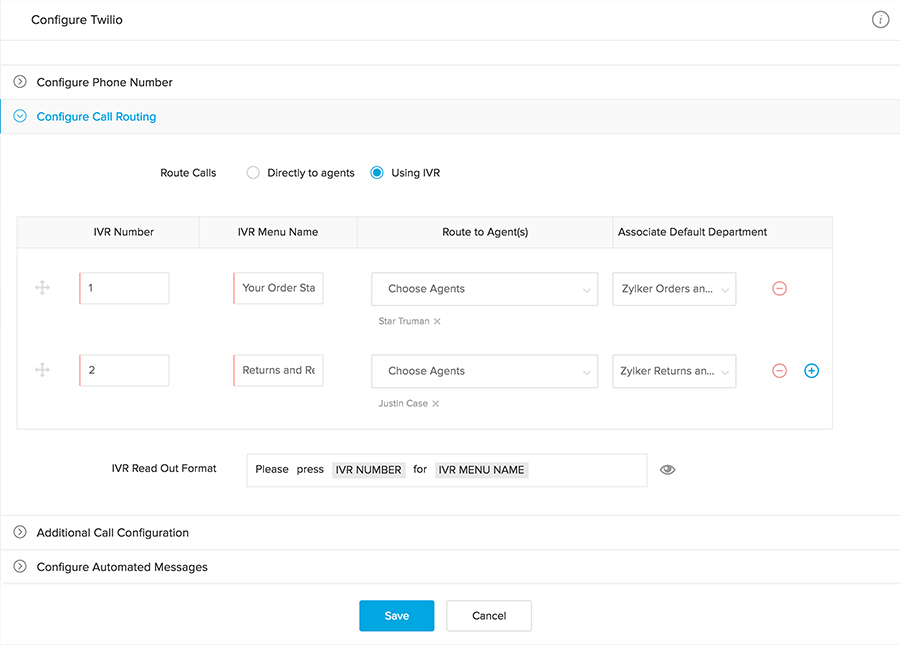Click drag handle of IVR row 1
The width and height of the screenshot is (900, 645).
click(x=42, y=288)
